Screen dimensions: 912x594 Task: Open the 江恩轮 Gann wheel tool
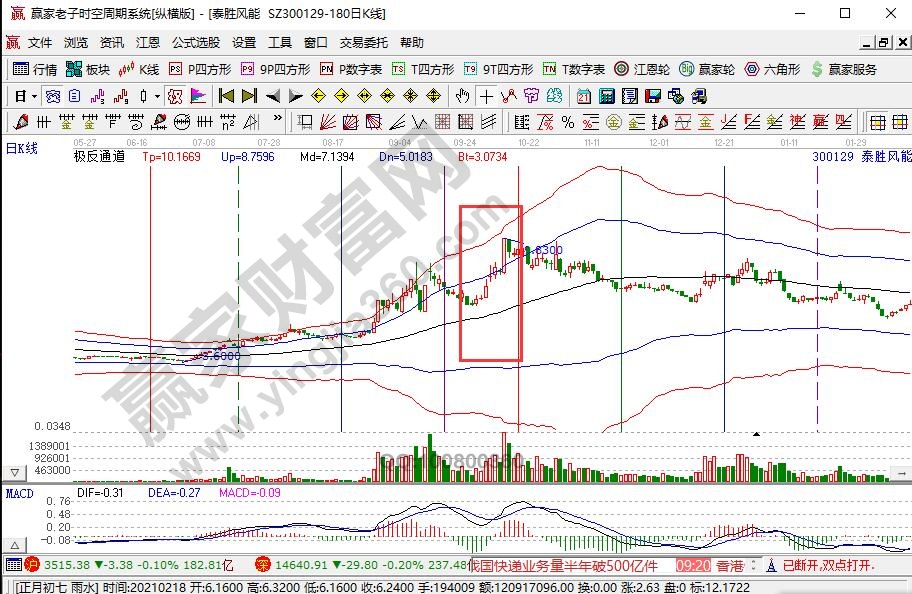point(644,69)
